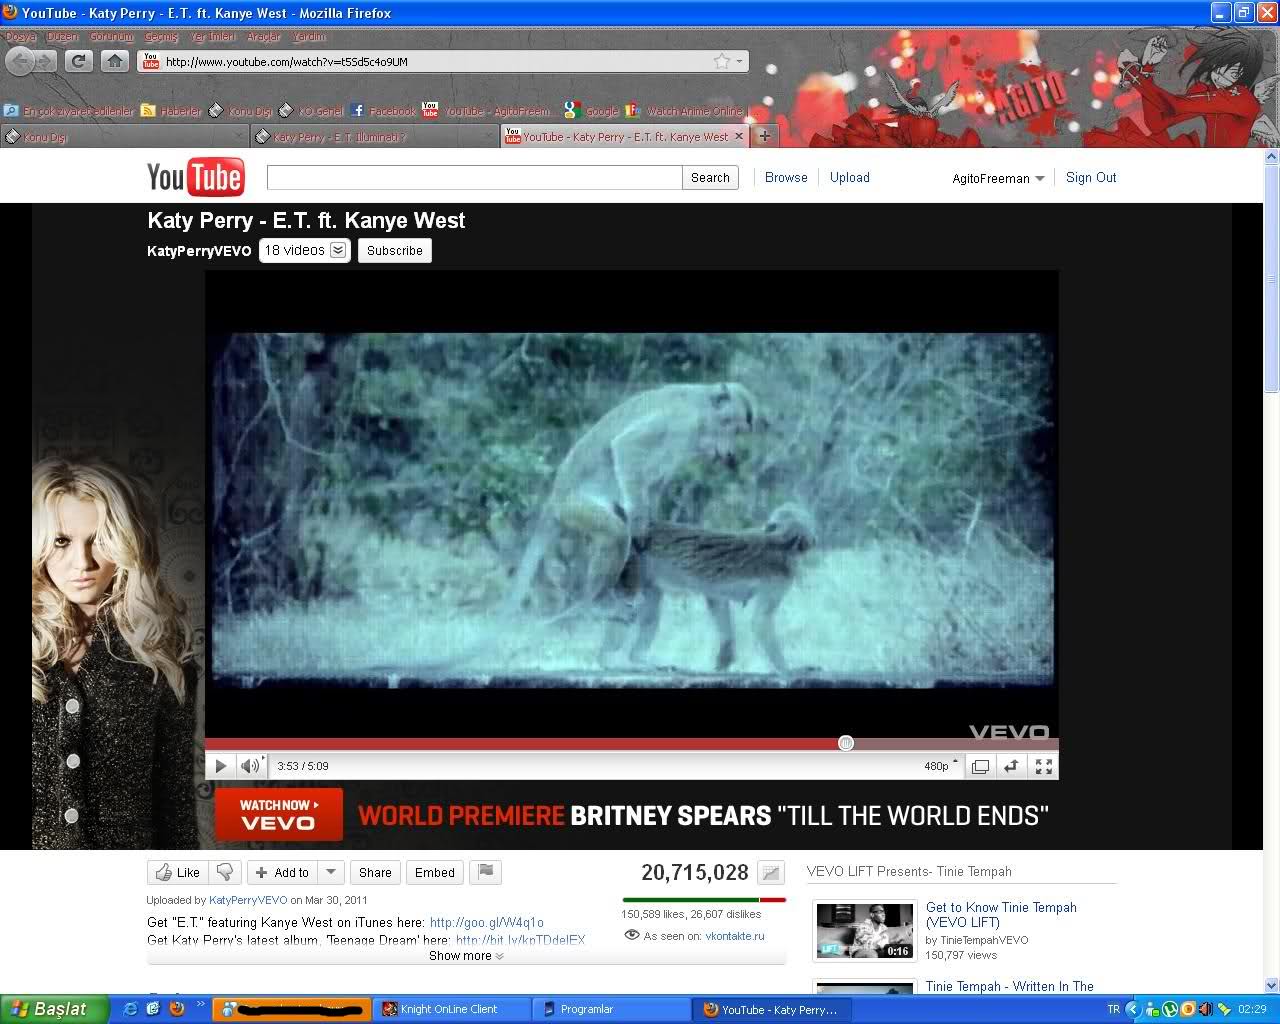Open the Görünüm menu

(x=112, y=36)
